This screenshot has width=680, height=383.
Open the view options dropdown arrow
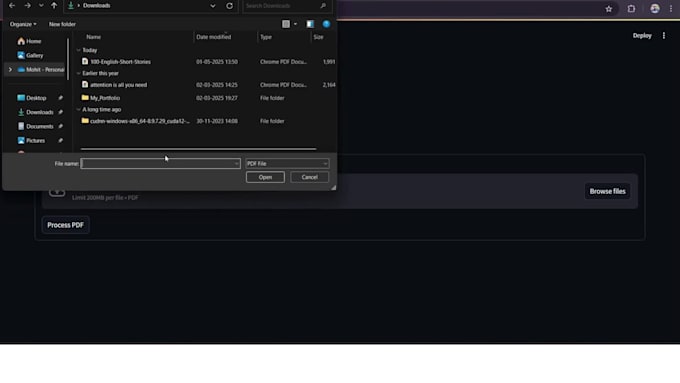point(295,24)
